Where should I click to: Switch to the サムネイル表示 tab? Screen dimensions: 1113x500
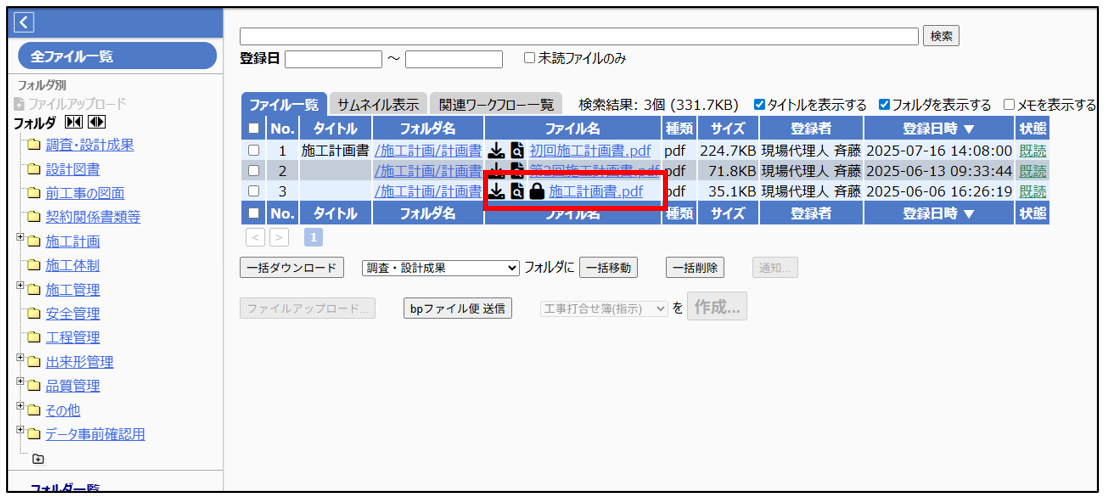coord(377,105)
